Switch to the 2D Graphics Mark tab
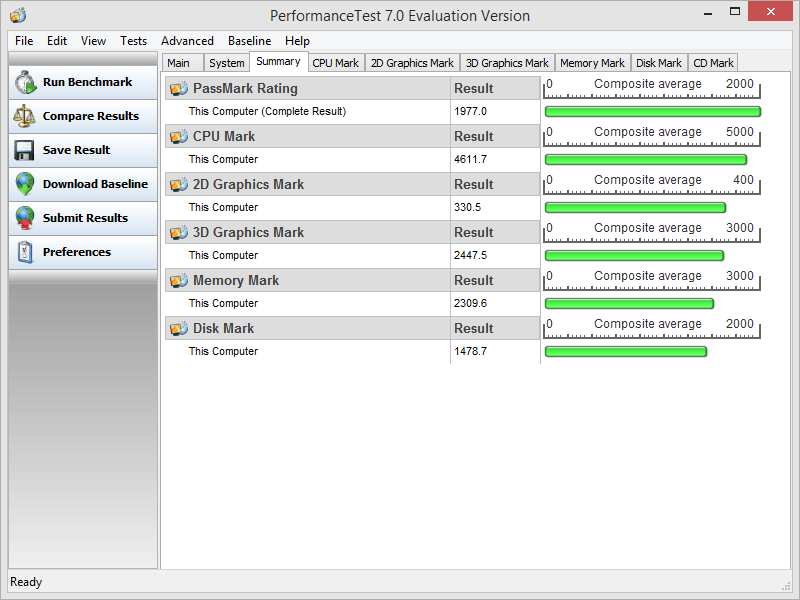800x600 pixels. (x=412, y=63)
